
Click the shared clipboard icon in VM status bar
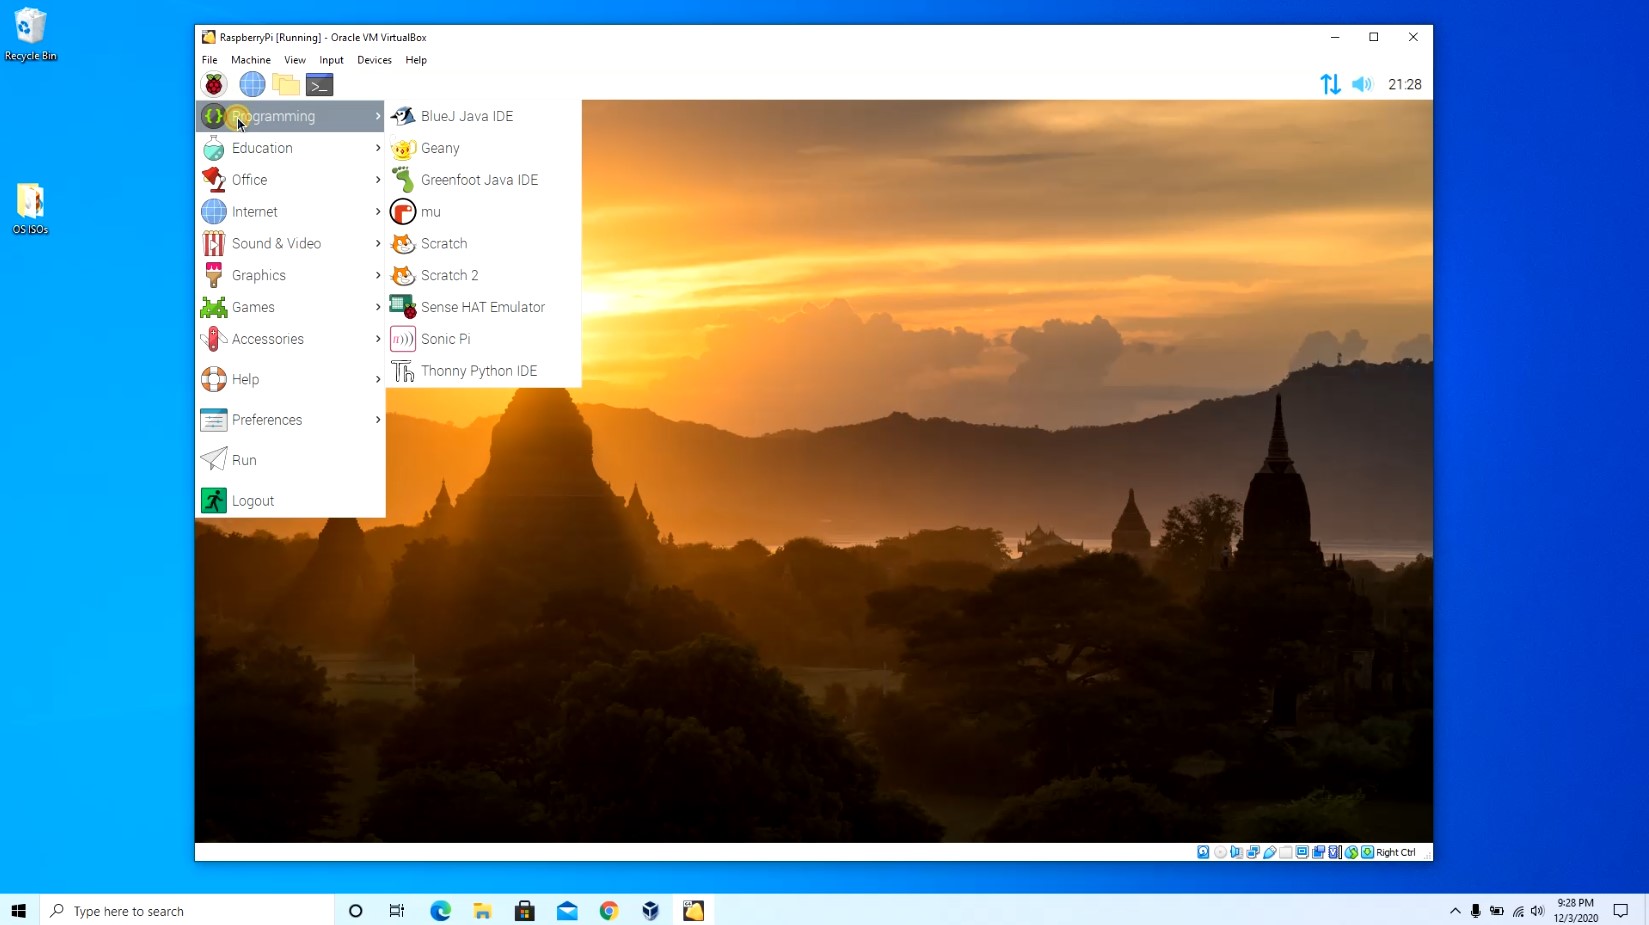click(1318, 852)
